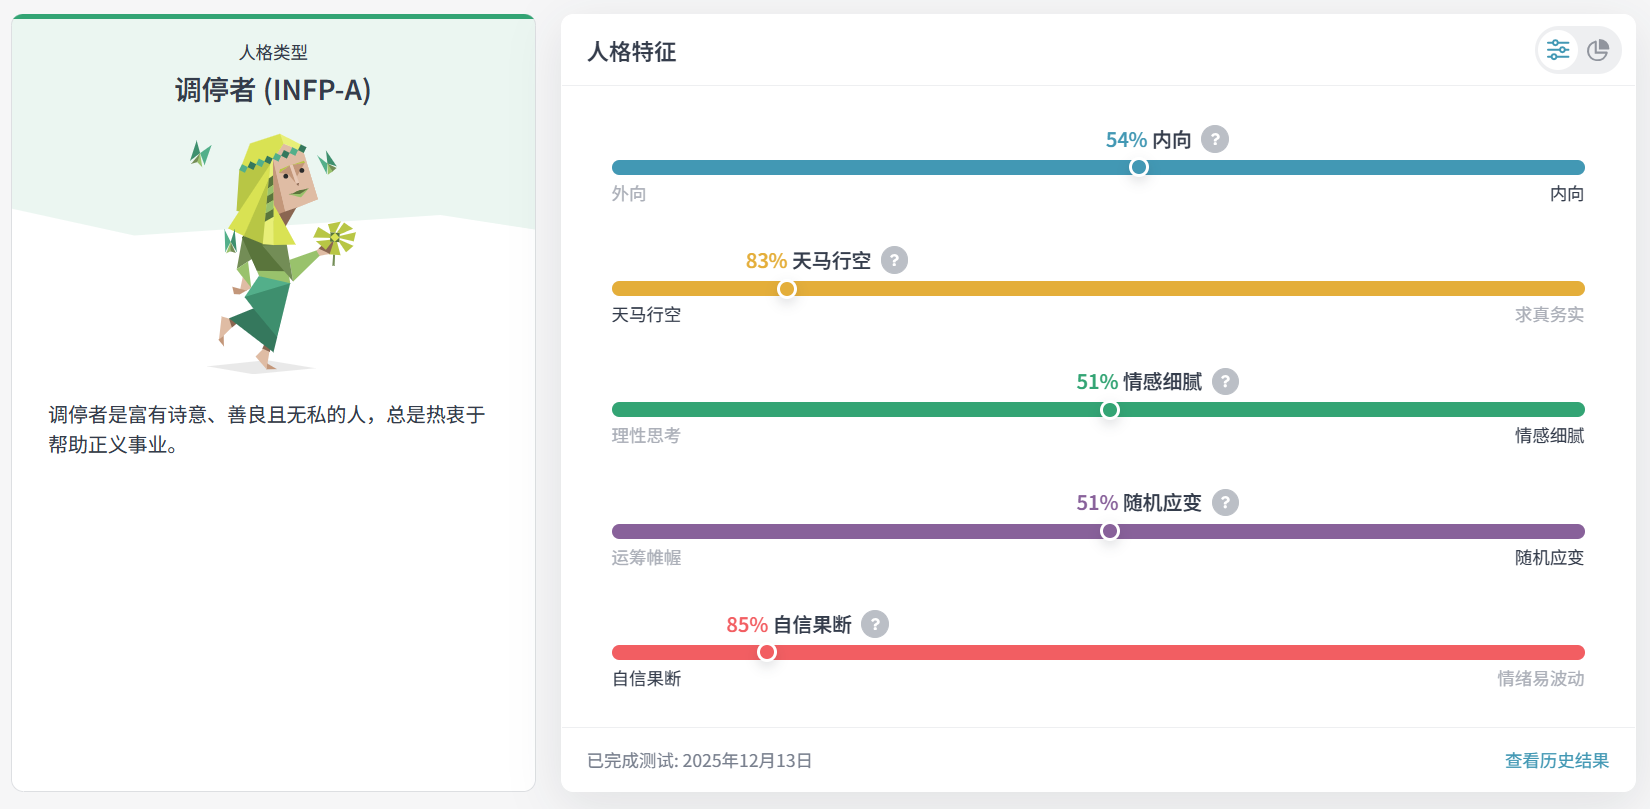Click the help icon beside 85% 自信果断
The width and height of the screenshot is (1650, 809).
click(875, 624)
